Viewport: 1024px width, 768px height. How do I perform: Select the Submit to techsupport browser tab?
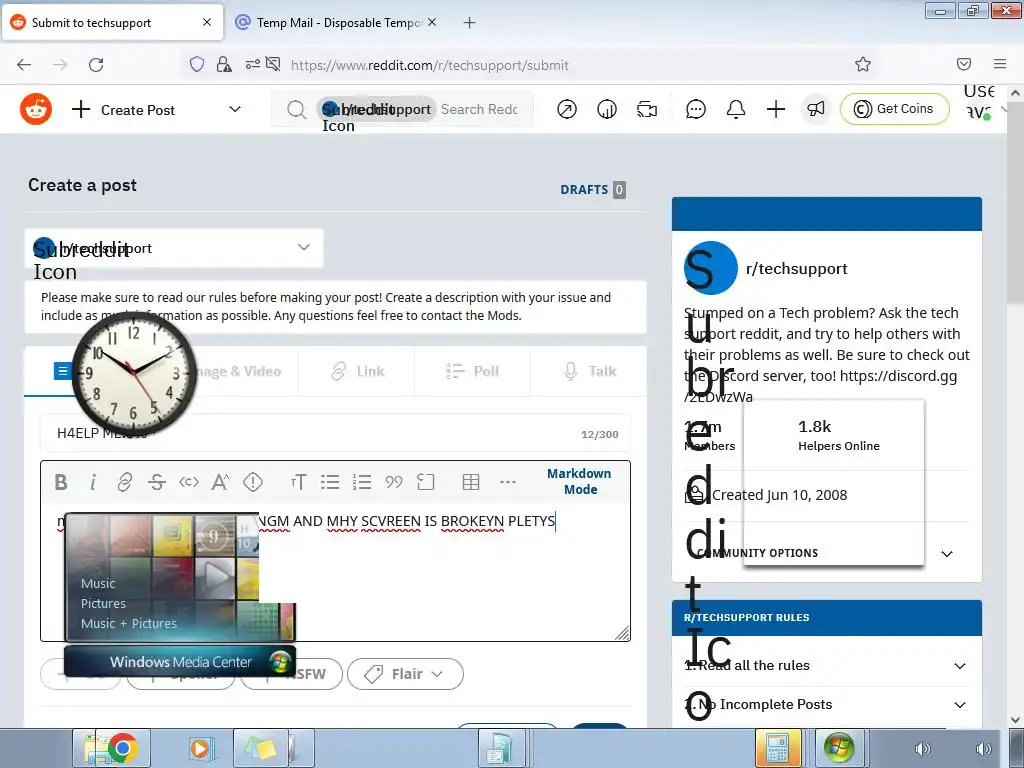[x=112, y=23]
